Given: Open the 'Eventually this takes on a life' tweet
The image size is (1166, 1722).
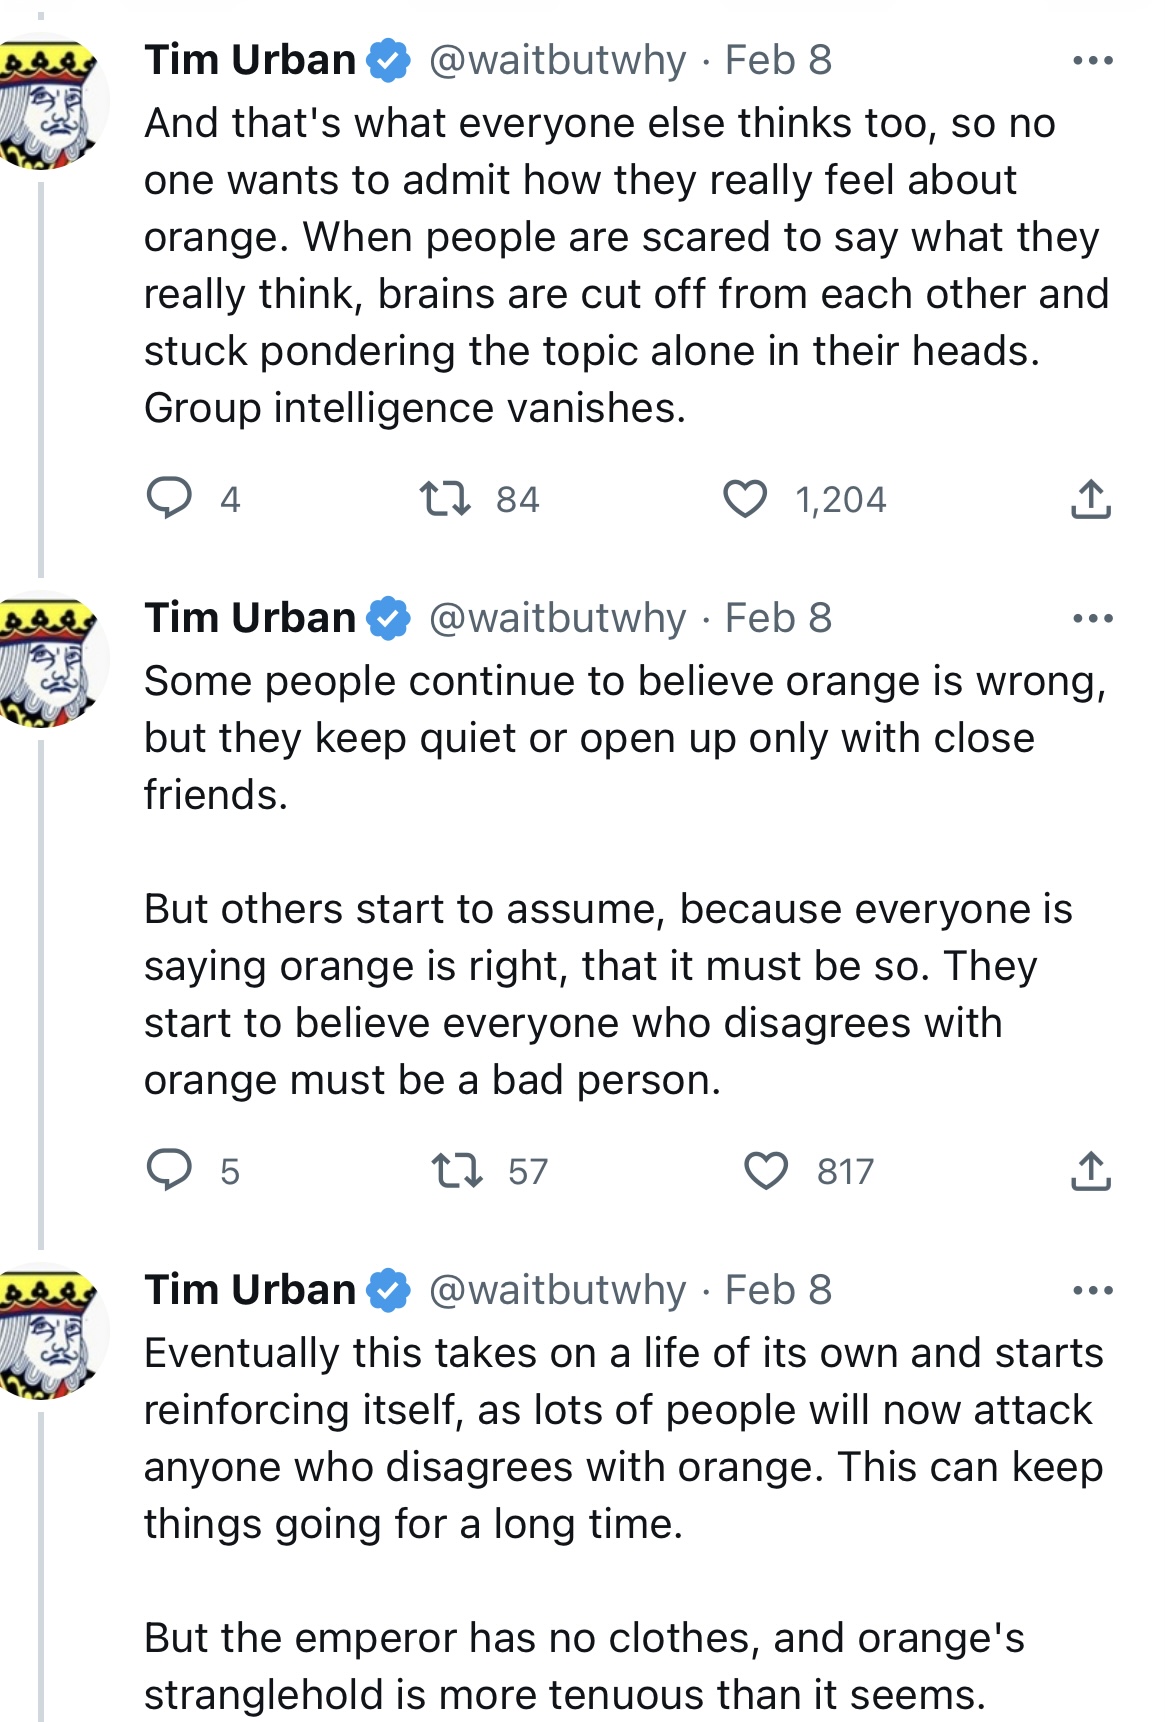Looking at the screenshot, I should (620, 1440).
